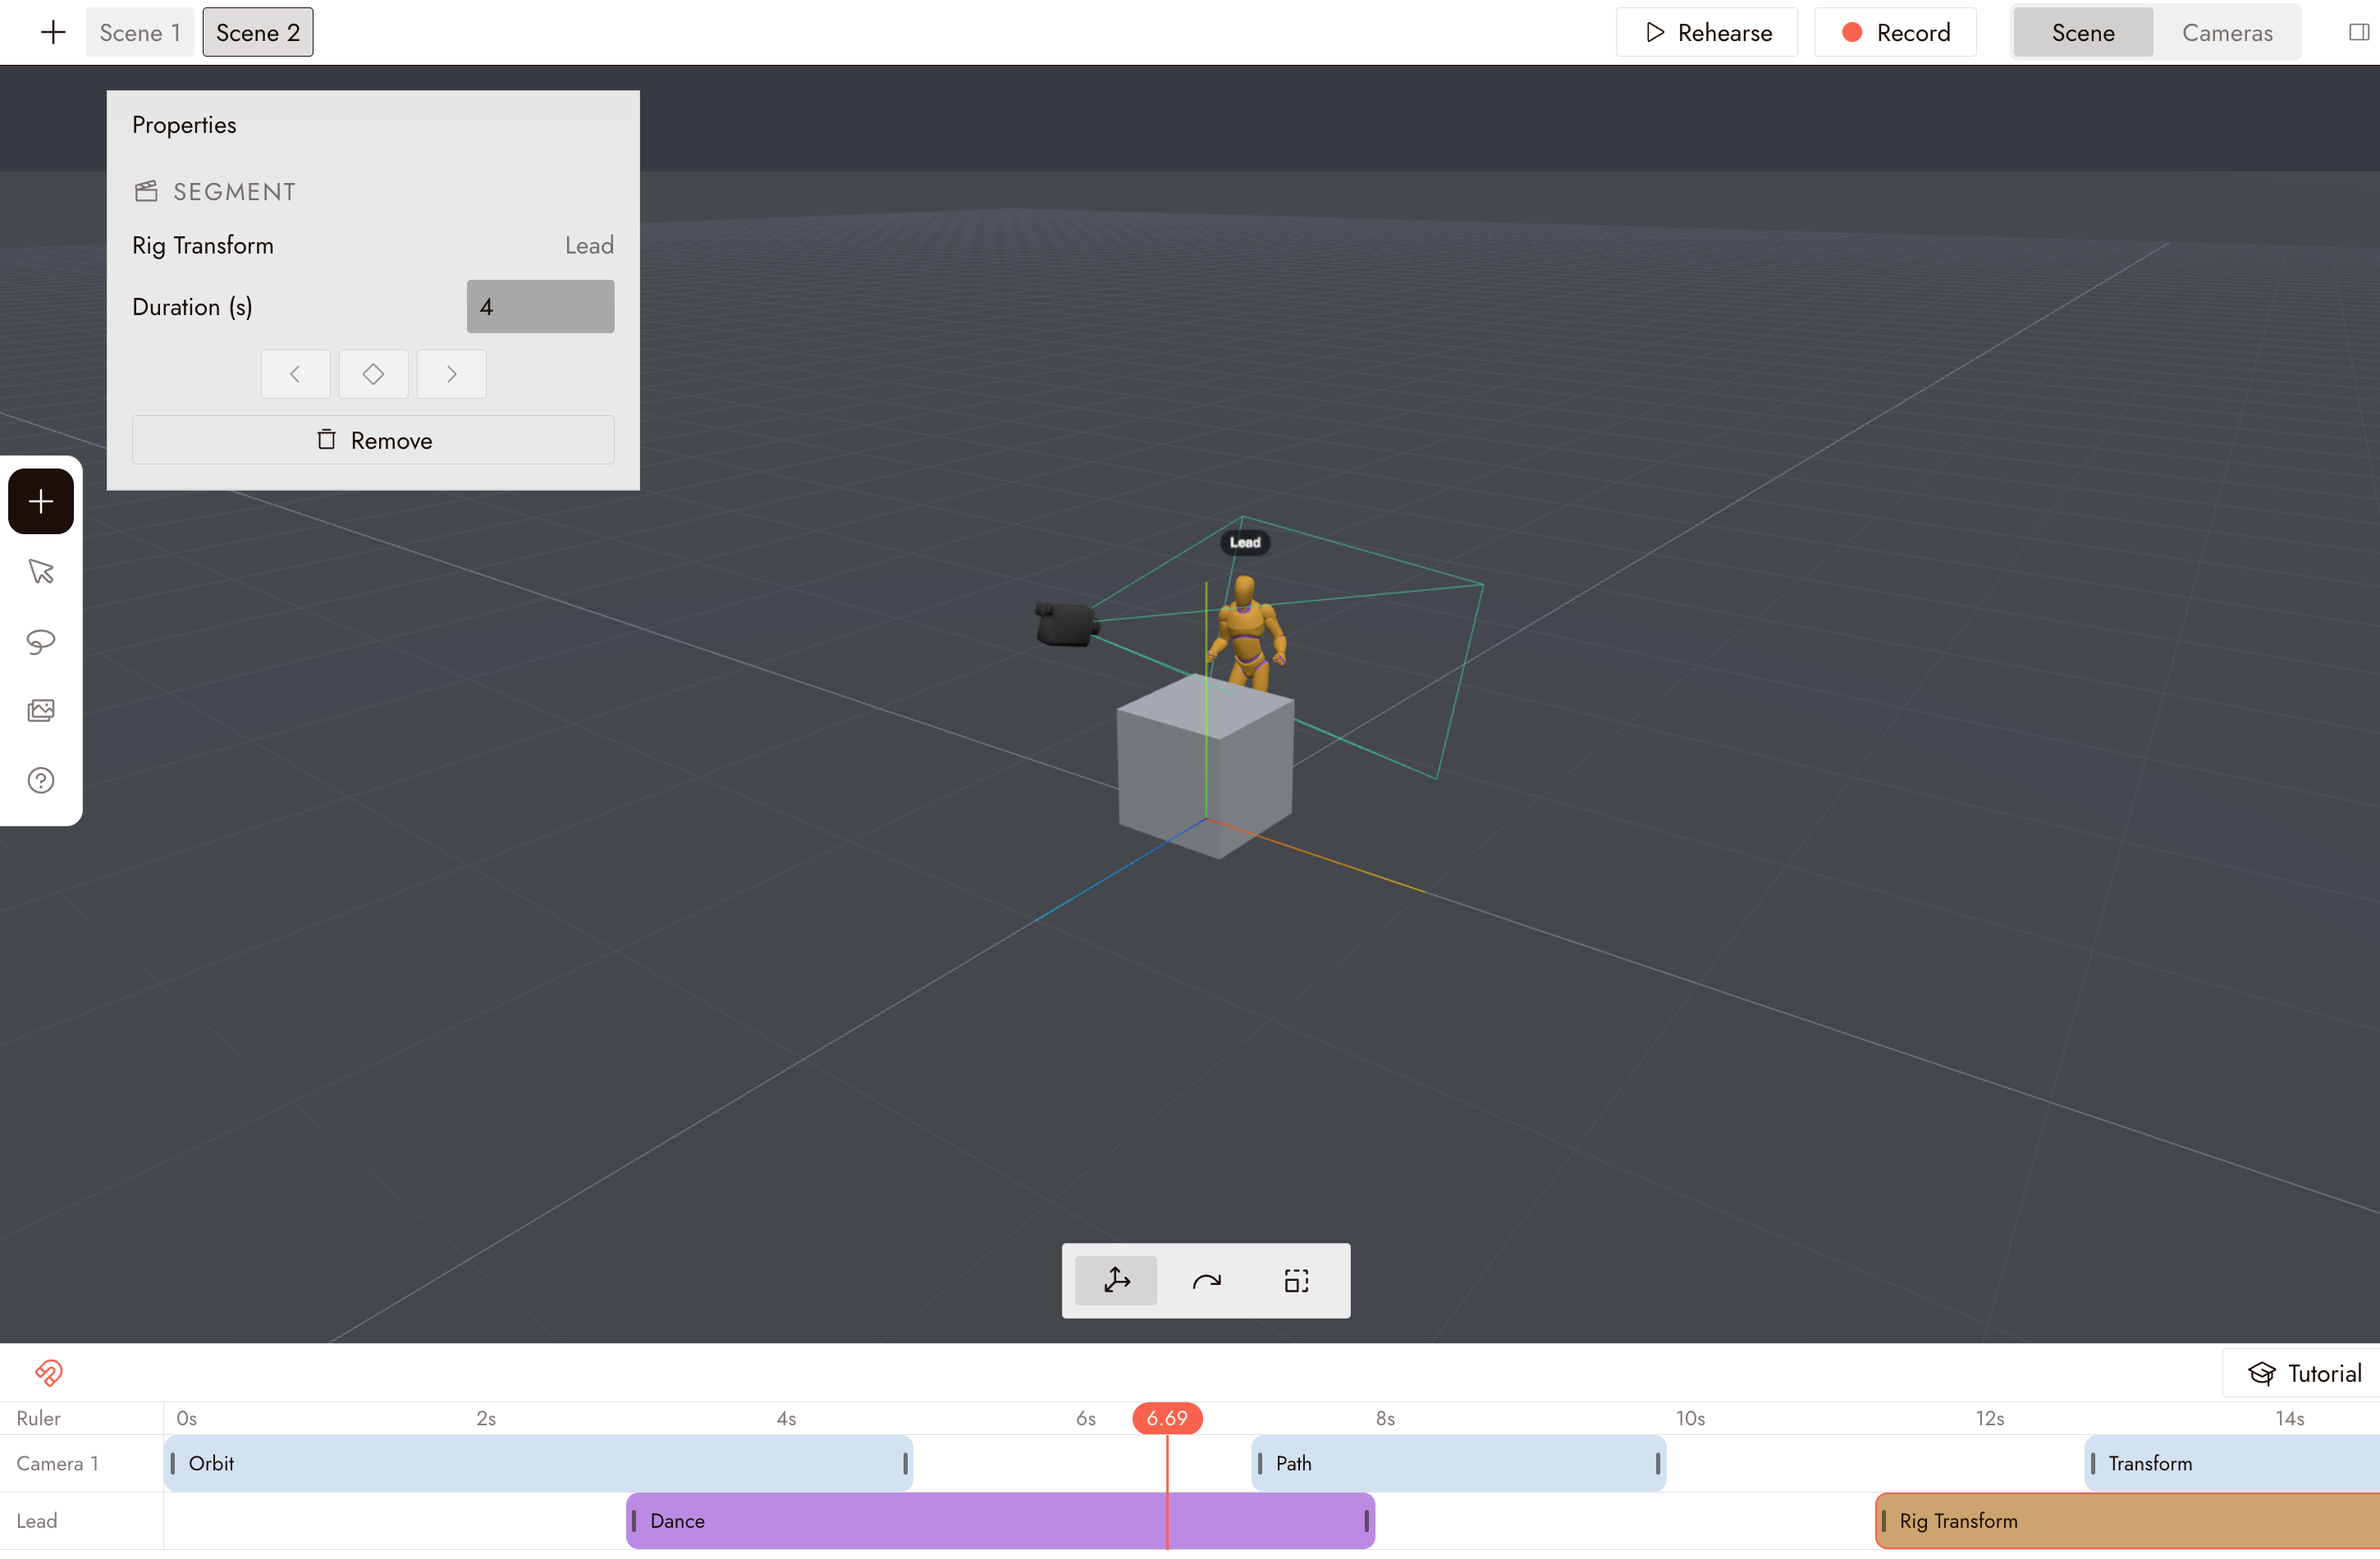Toggle the right side panel icon
2380x1559 pixels.
click(x=2358, y=32)
